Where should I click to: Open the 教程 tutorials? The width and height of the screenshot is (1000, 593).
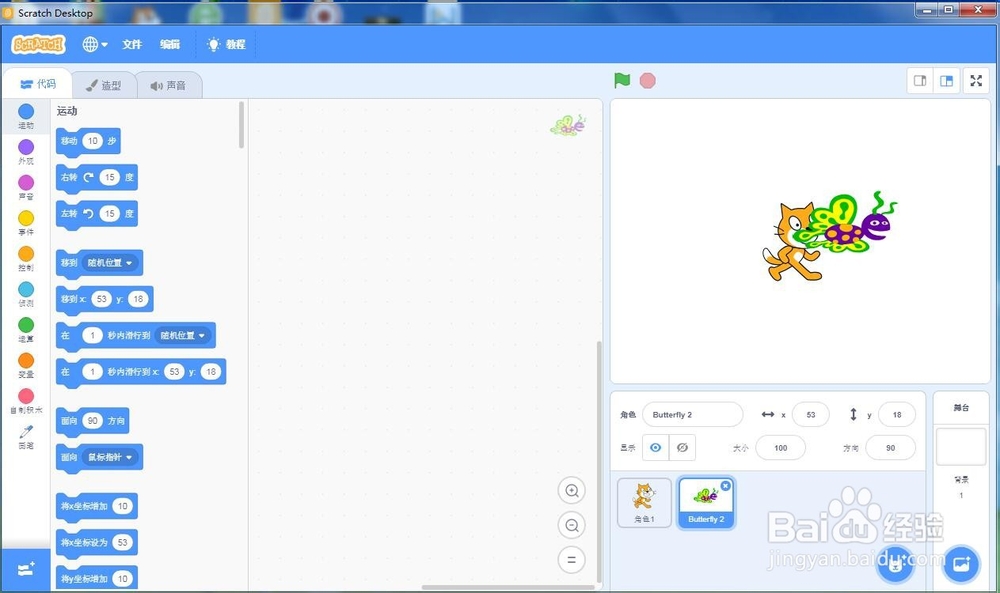(x=226, y=44)
